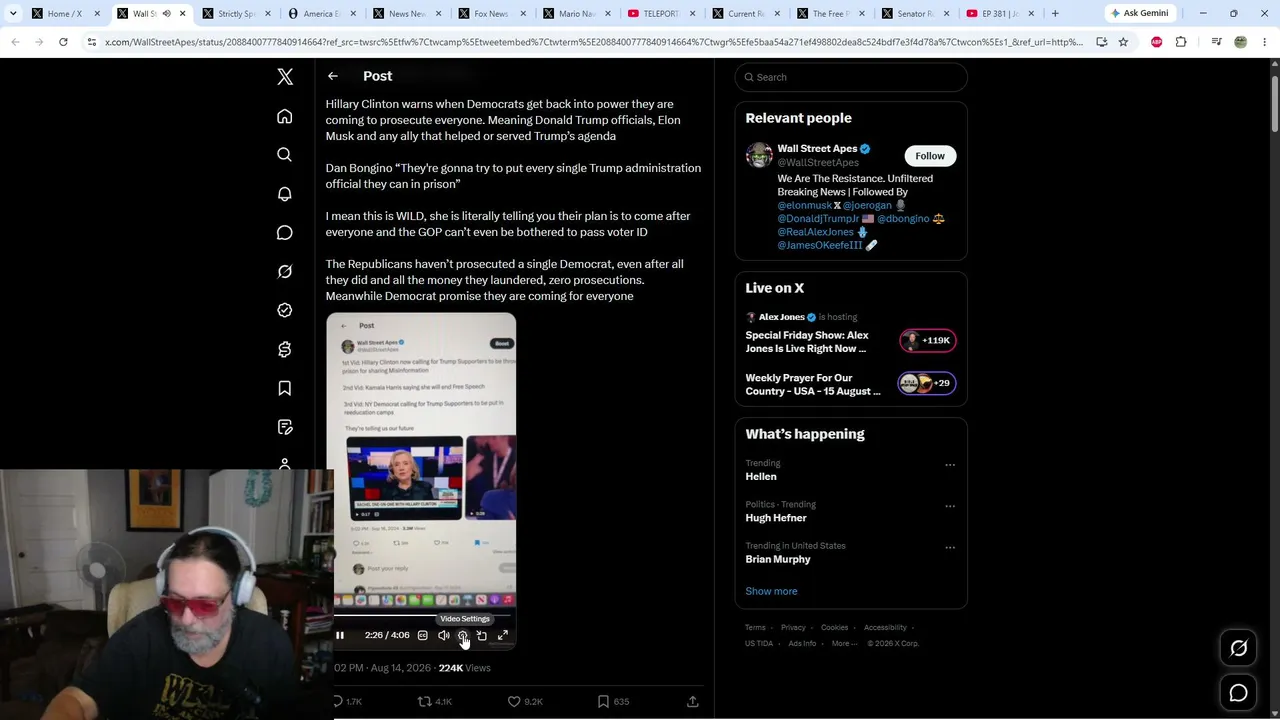Switch to the TELEPORT YouTube tab
Screen dimensions: 1280x720
tap(661, 14)
